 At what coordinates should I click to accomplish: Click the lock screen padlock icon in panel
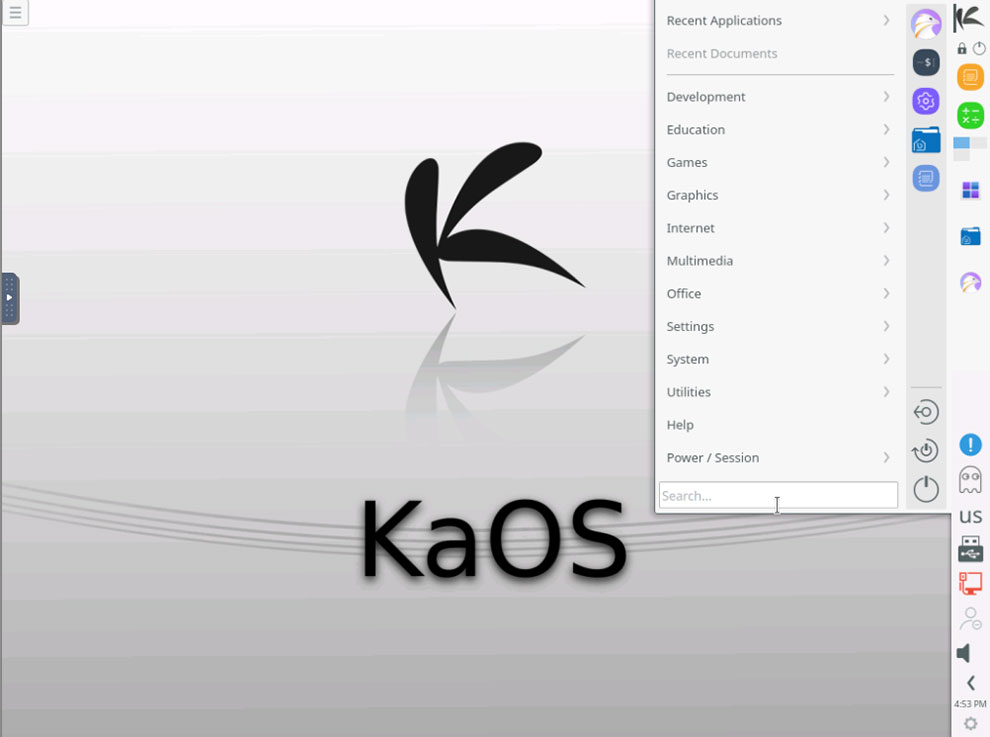(962, 49)
